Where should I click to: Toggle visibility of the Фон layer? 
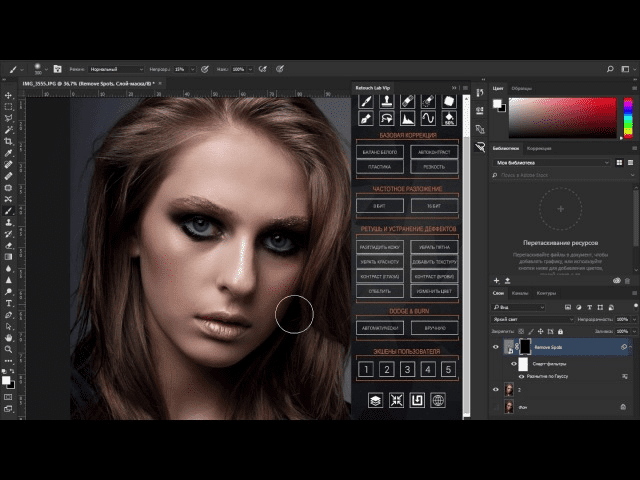[496, 407]
